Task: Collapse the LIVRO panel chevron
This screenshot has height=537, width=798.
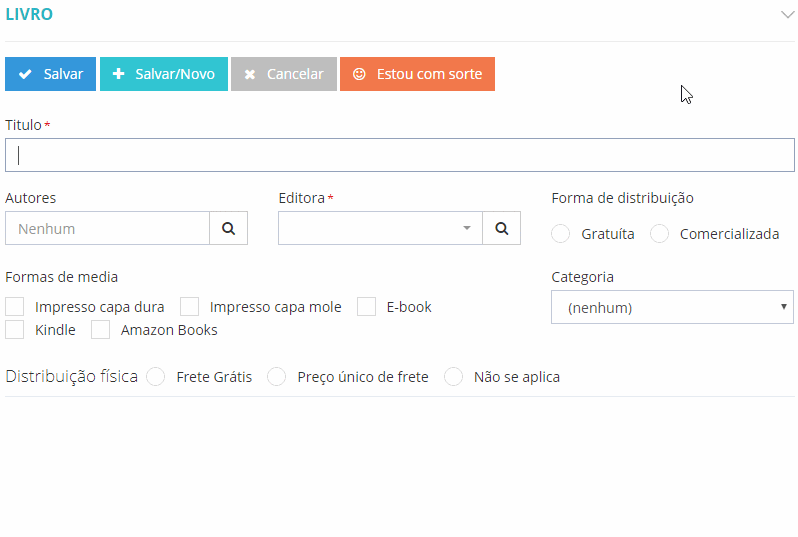Action: [x=785, y=14]
